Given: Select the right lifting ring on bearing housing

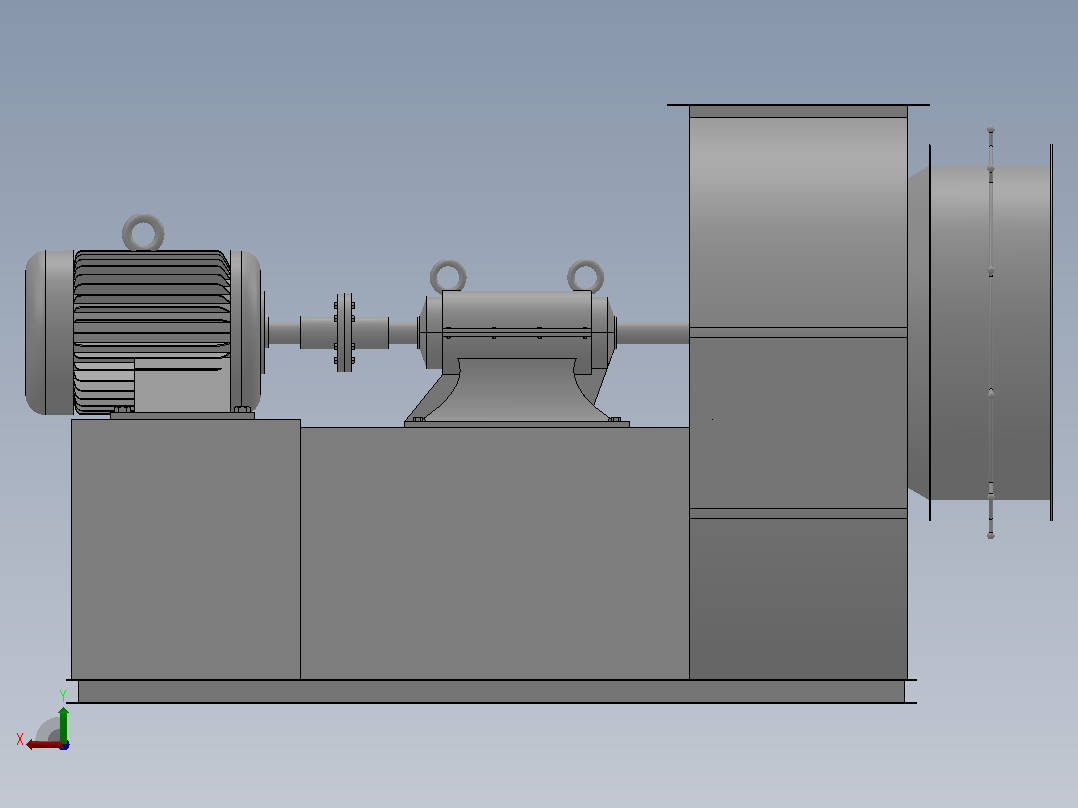Looking at the screenshot, I should click(x=586, y=276).
